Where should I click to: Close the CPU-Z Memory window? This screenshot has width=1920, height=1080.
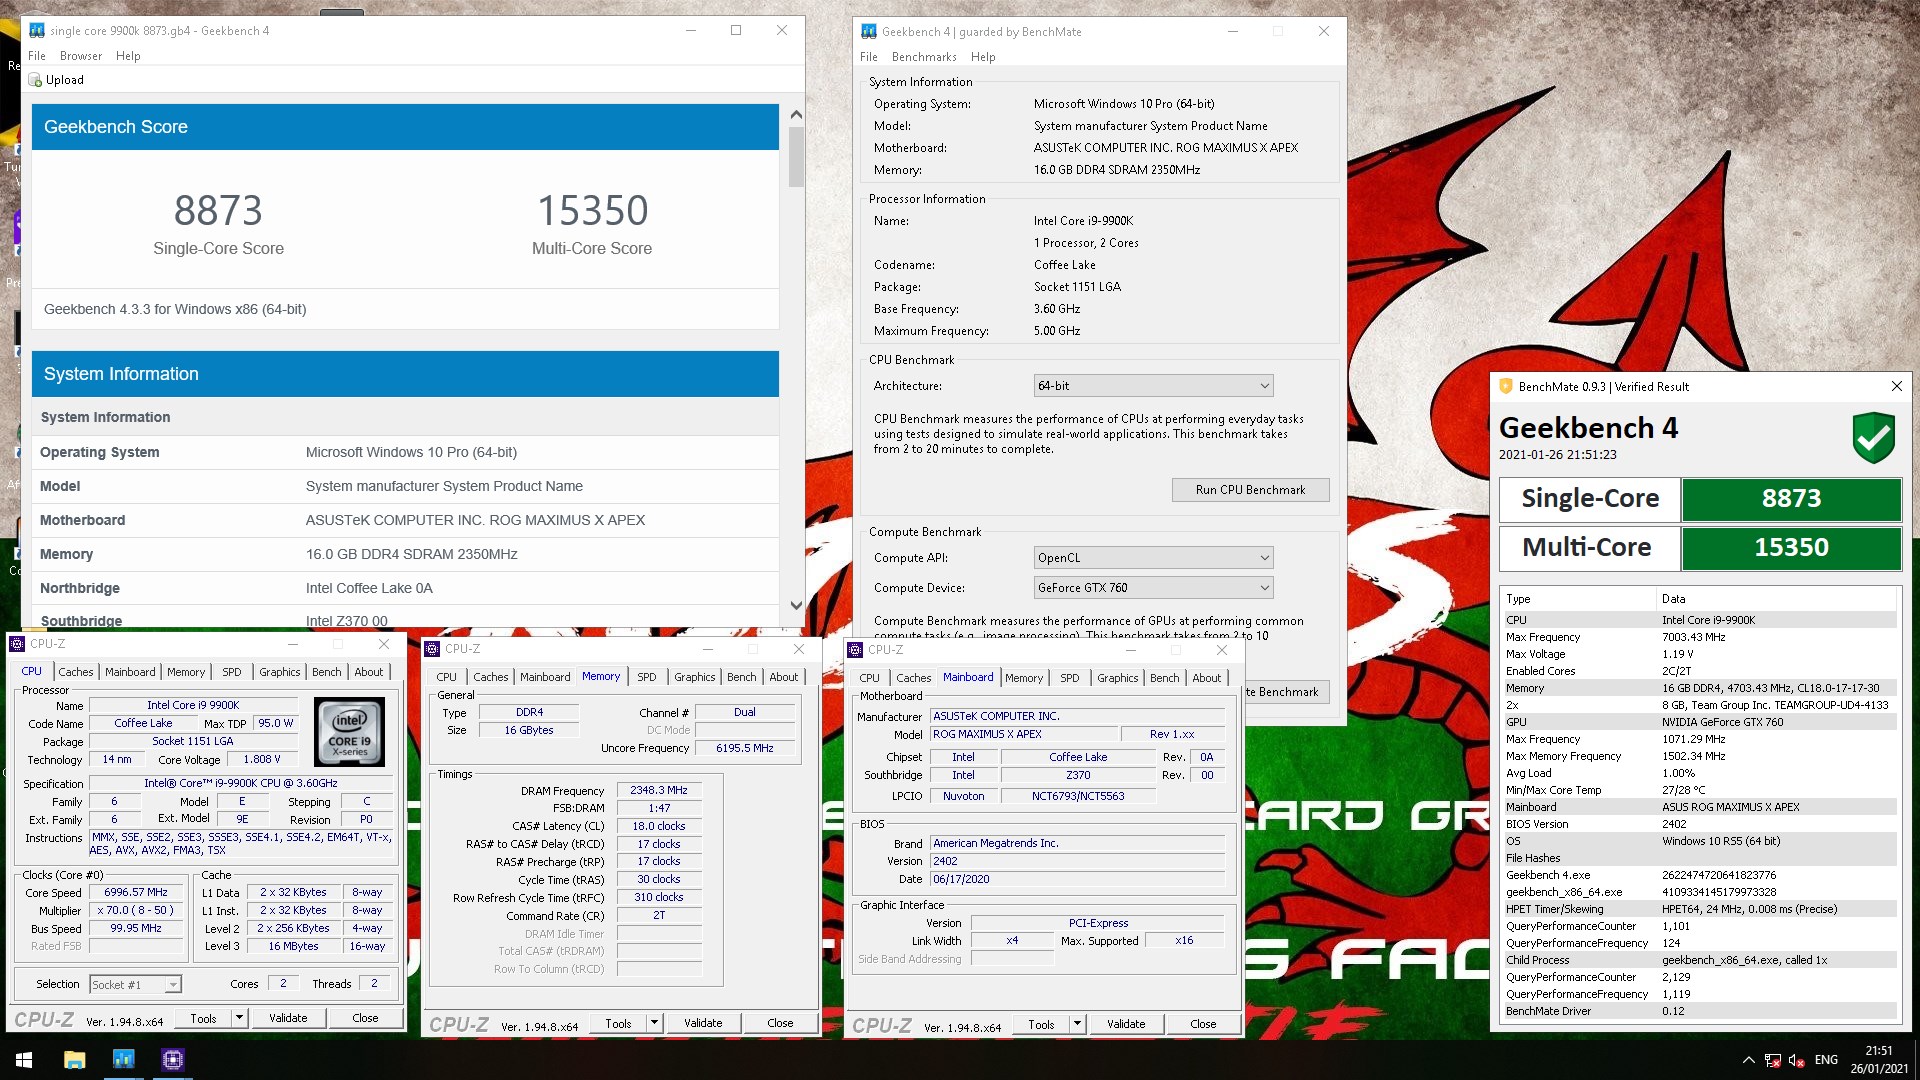(x=798, y=649)
